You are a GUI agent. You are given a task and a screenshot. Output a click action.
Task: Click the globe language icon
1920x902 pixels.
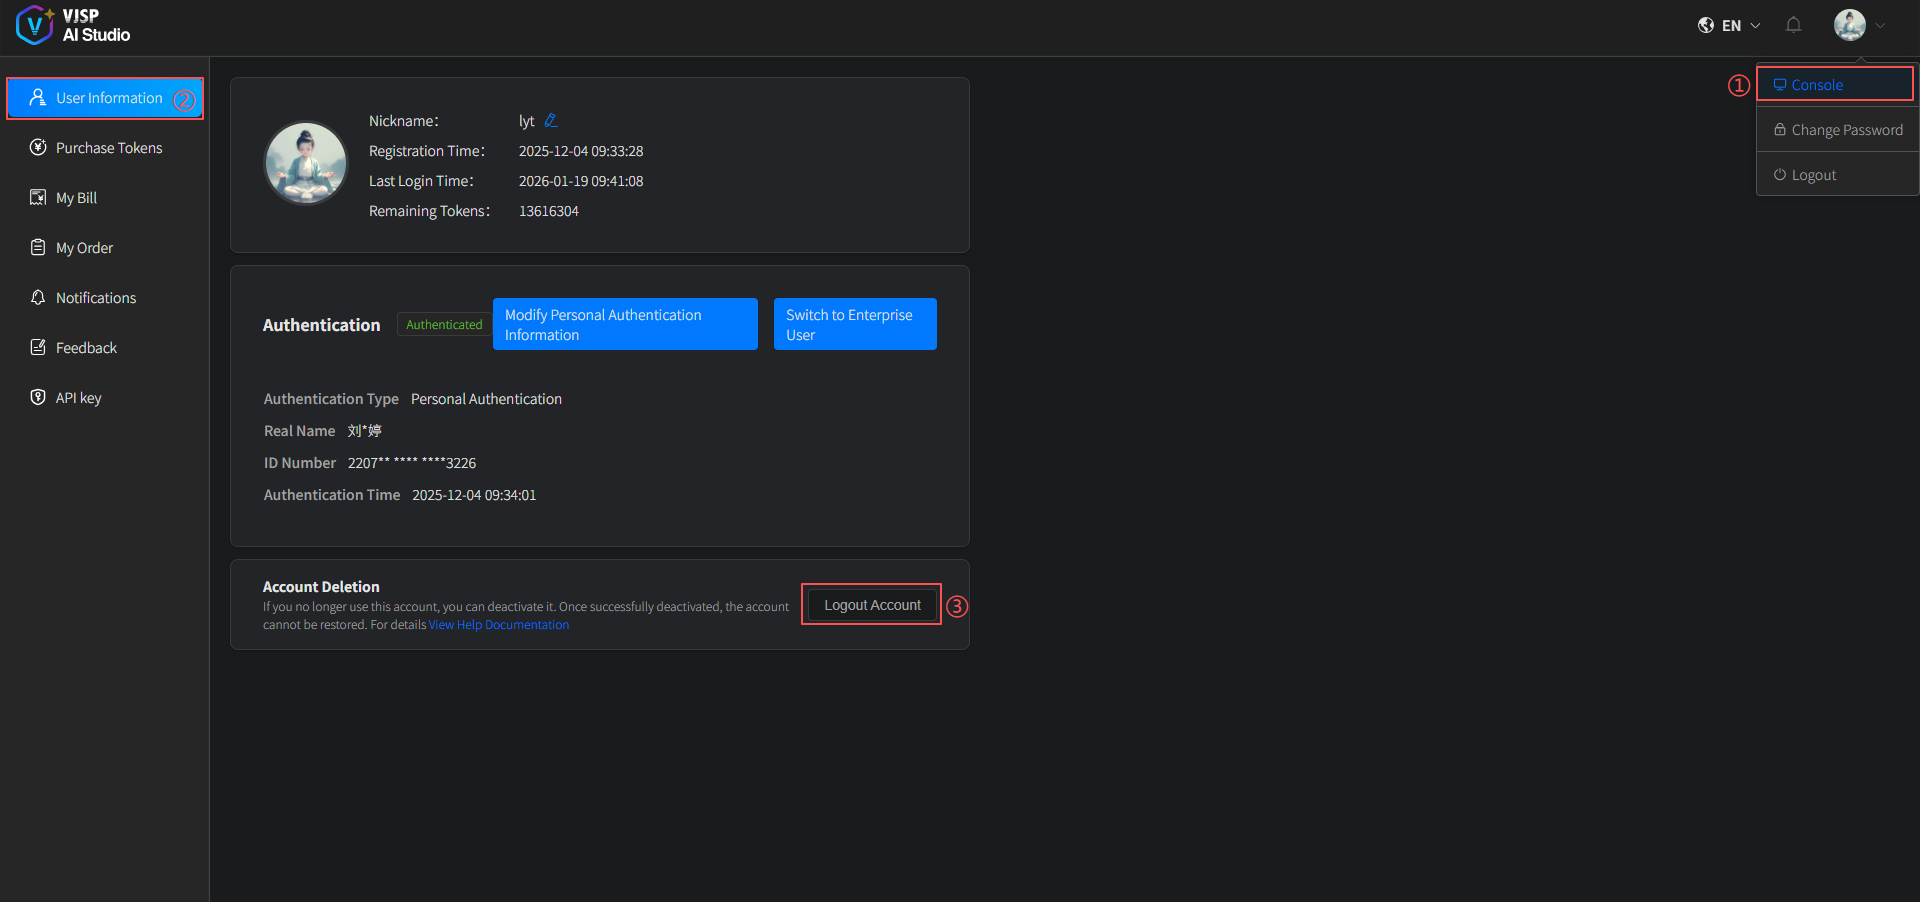[1706, 25]
